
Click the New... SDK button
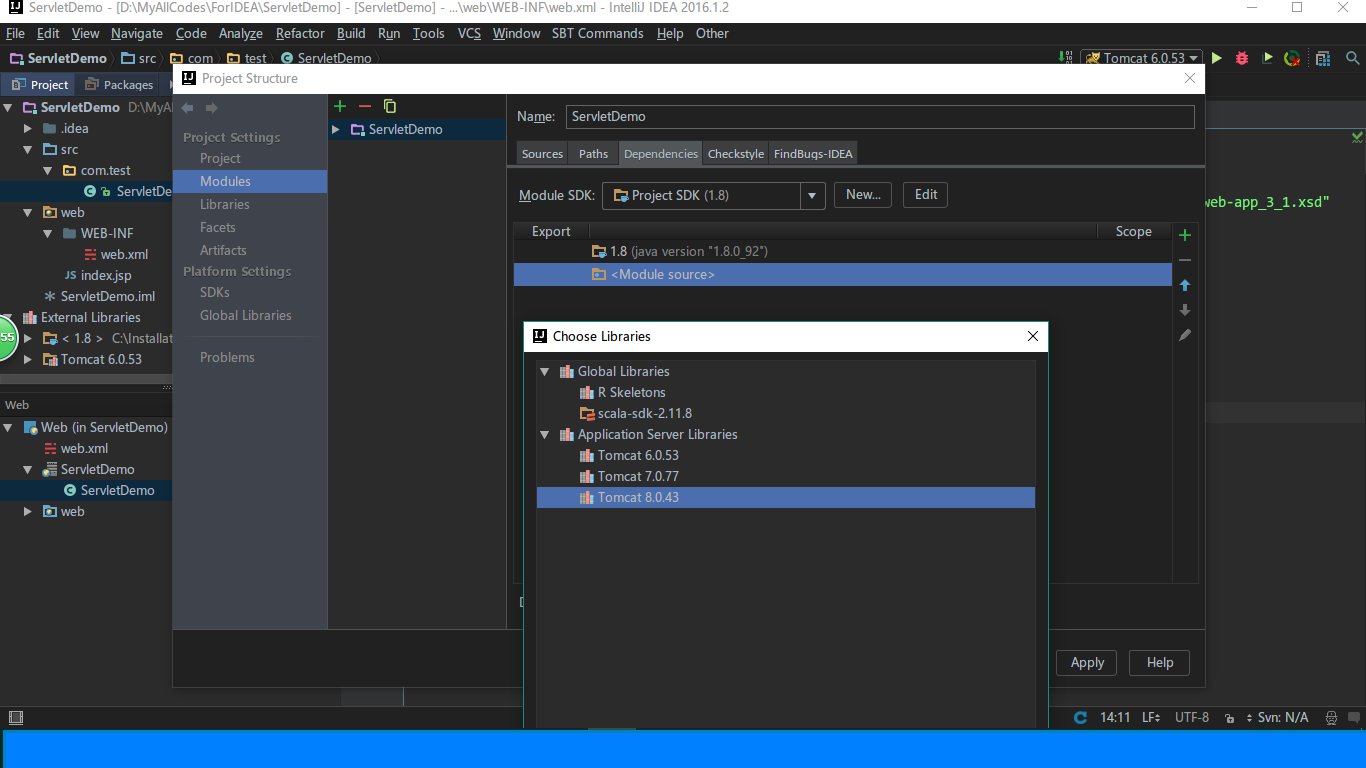tap(863, 195)
